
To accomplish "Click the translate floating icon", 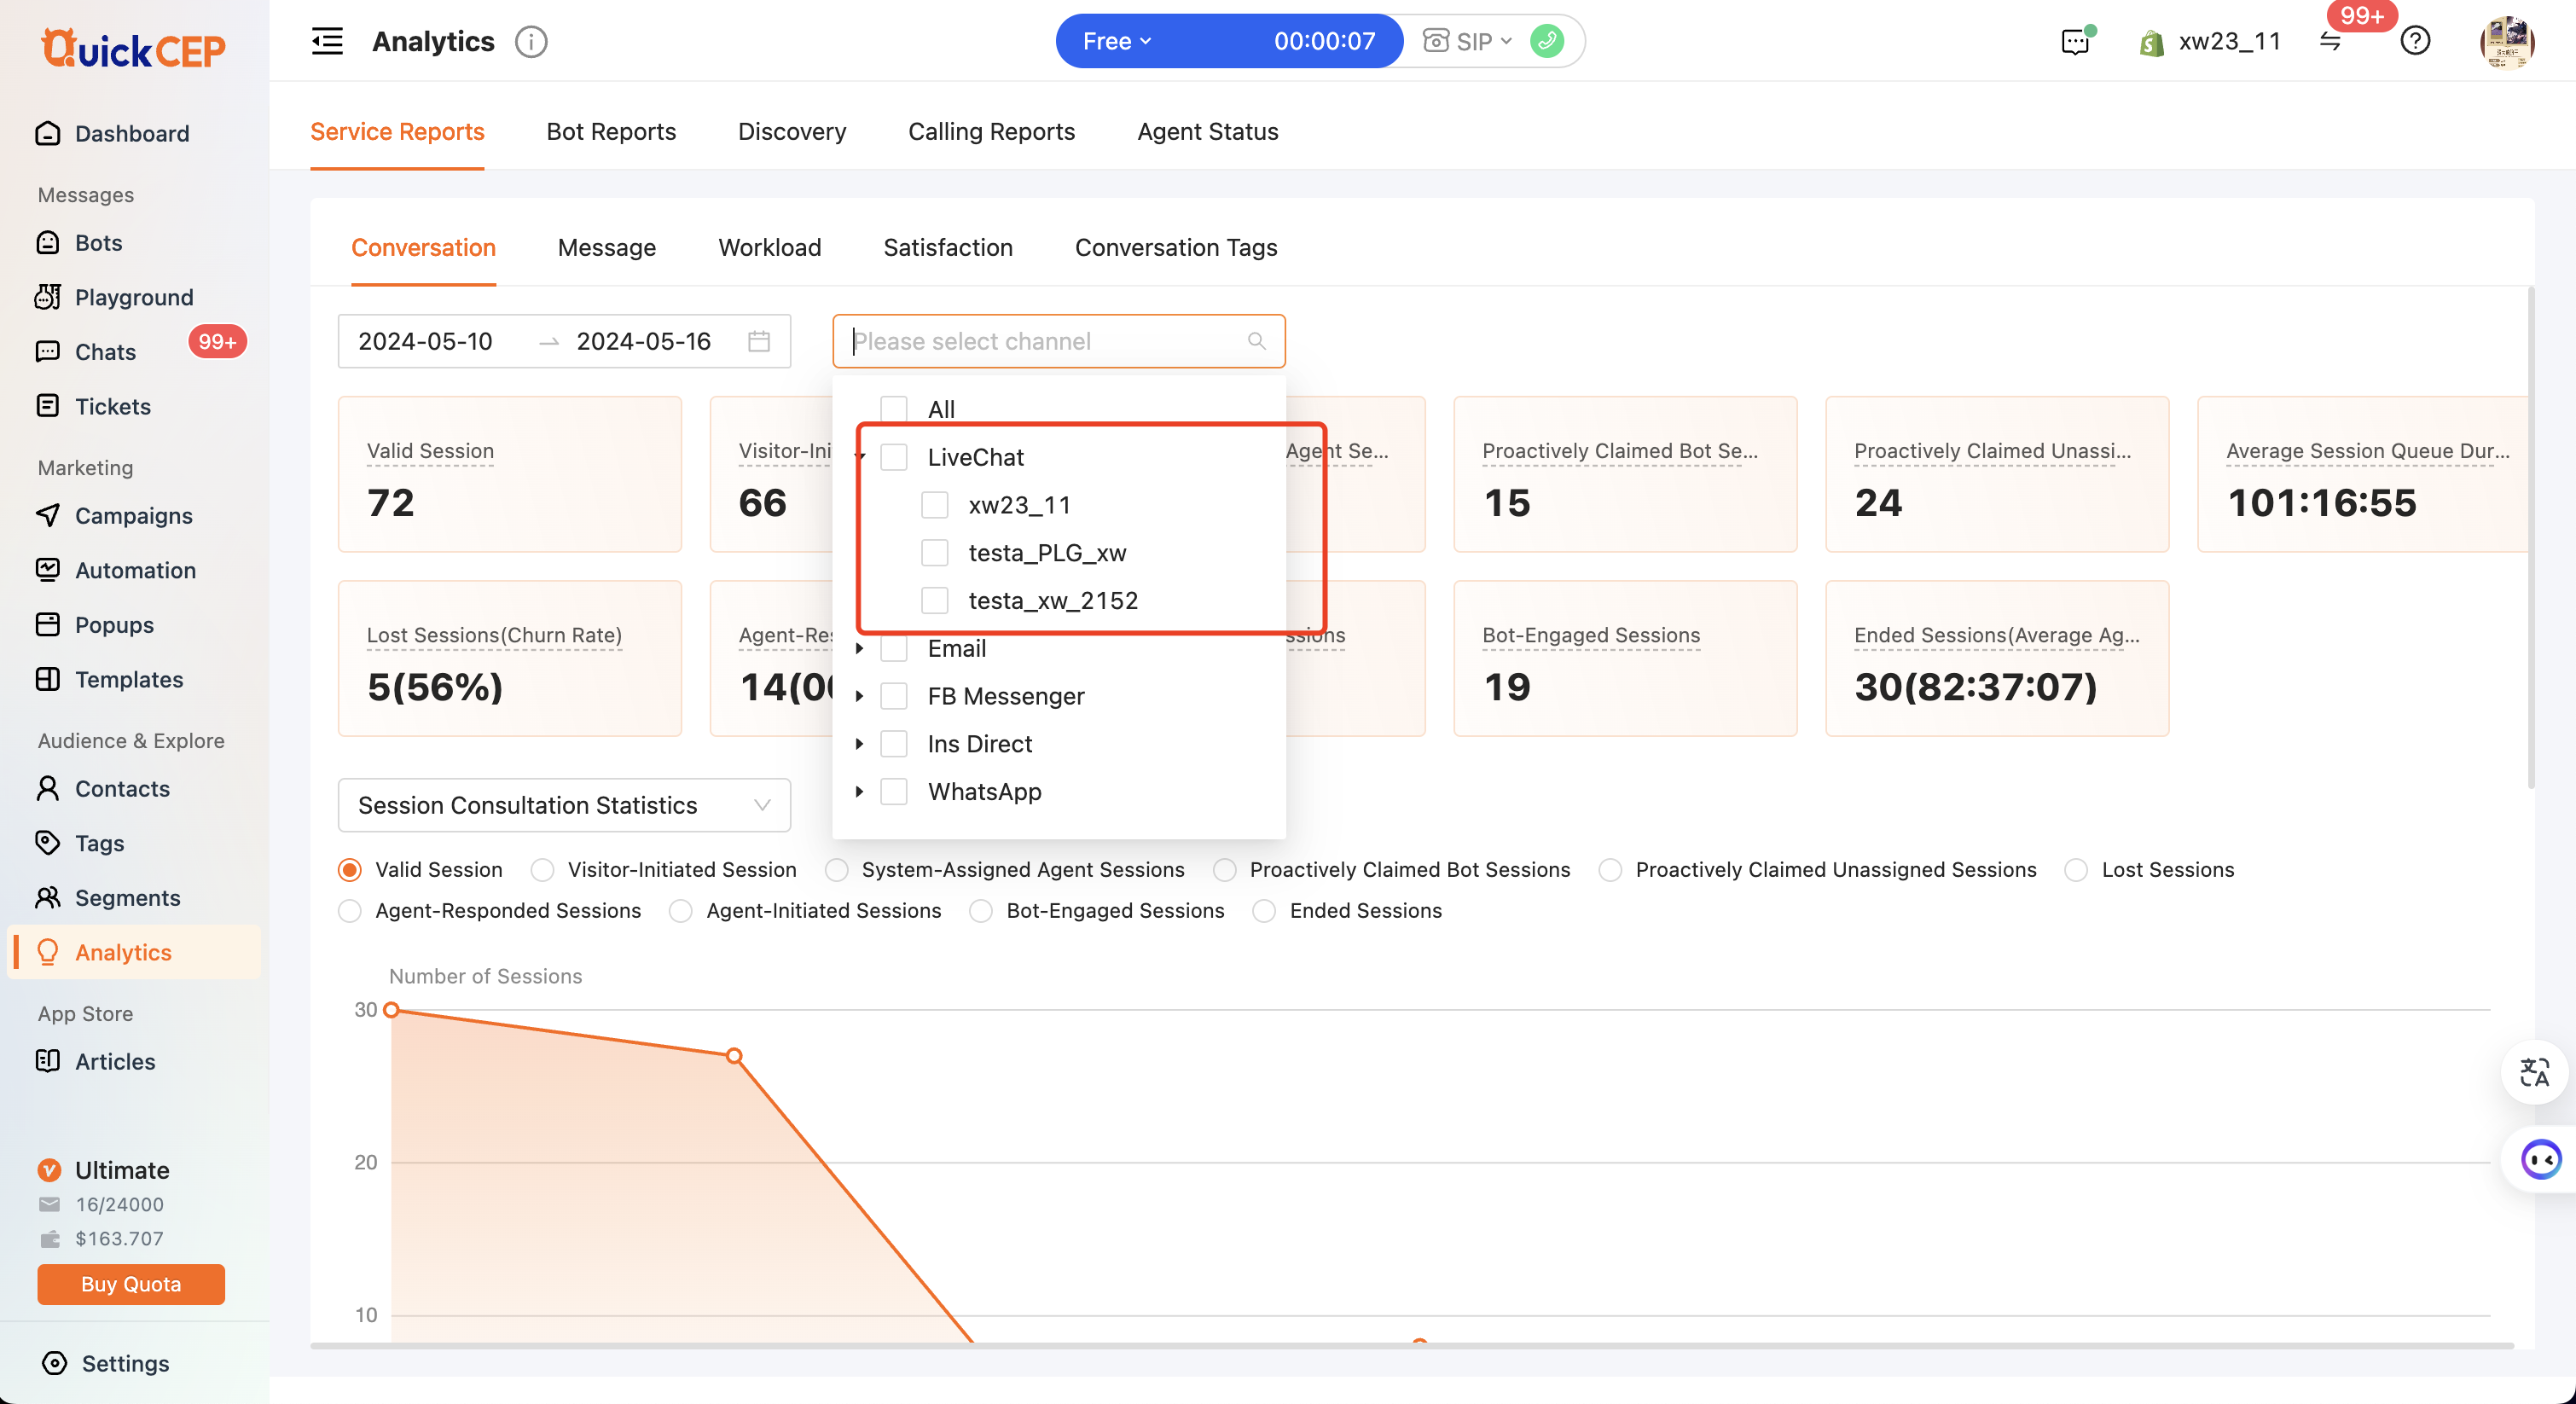I will click(2534, 1072).
